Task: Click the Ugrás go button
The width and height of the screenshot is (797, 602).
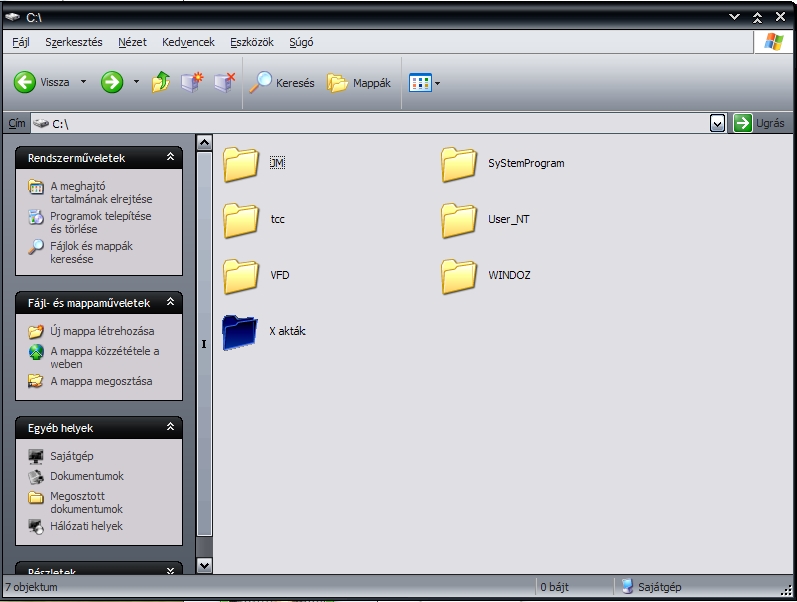Action: point(759,123)
